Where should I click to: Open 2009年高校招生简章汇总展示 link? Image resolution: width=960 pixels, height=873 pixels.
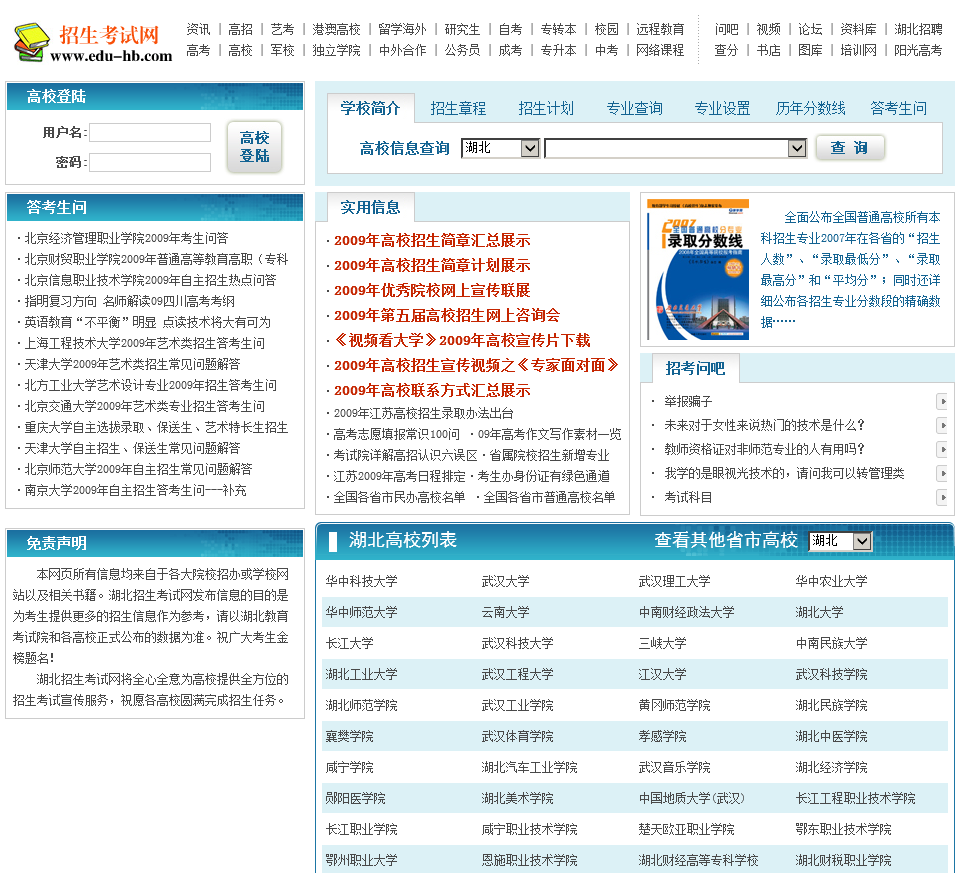coord(432,241)
